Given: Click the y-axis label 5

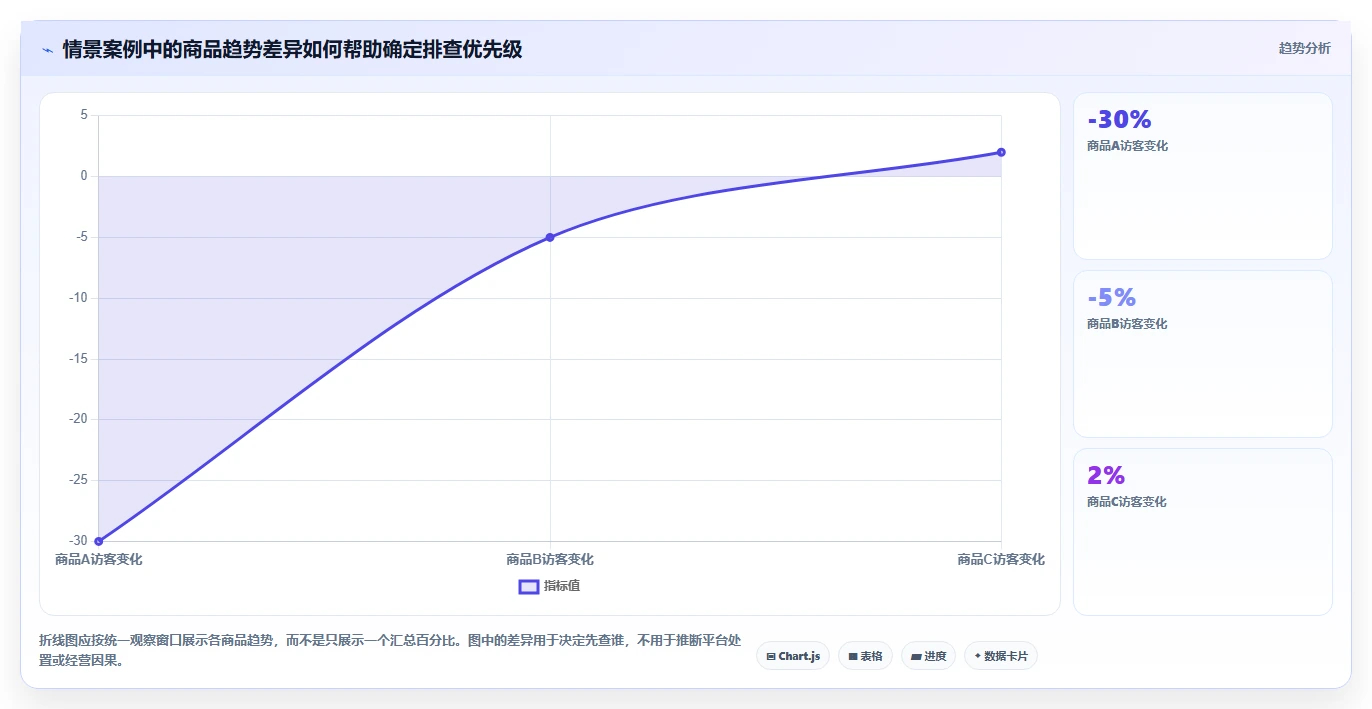Looking at the screenshot, I should (84, 115).
